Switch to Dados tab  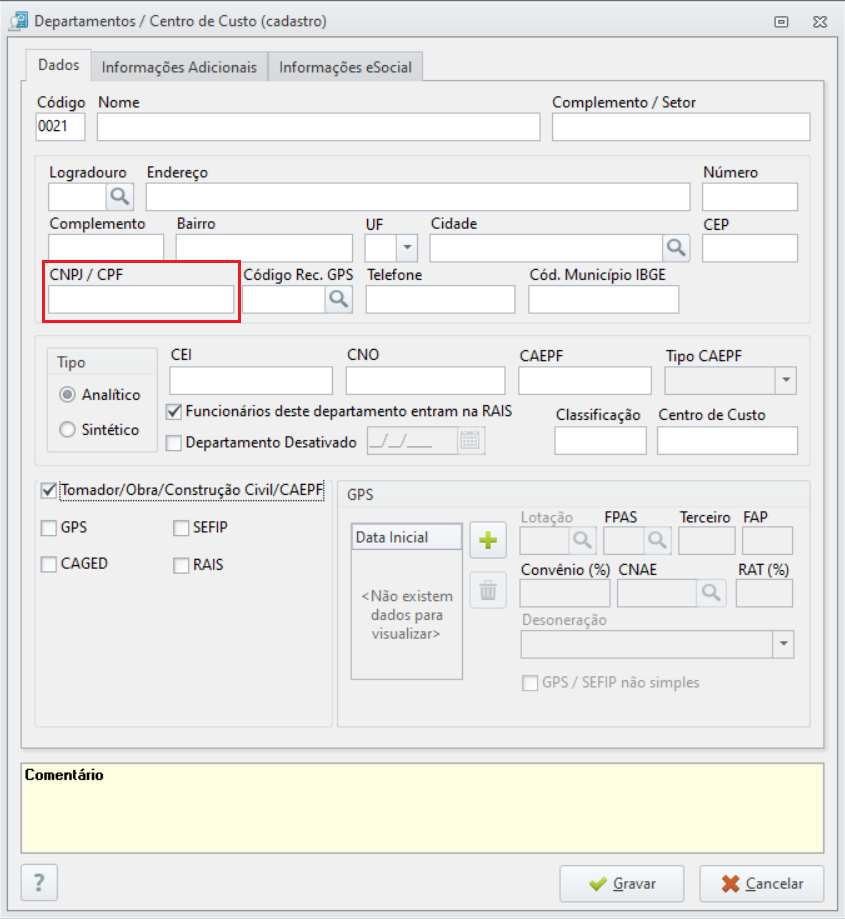59,65
